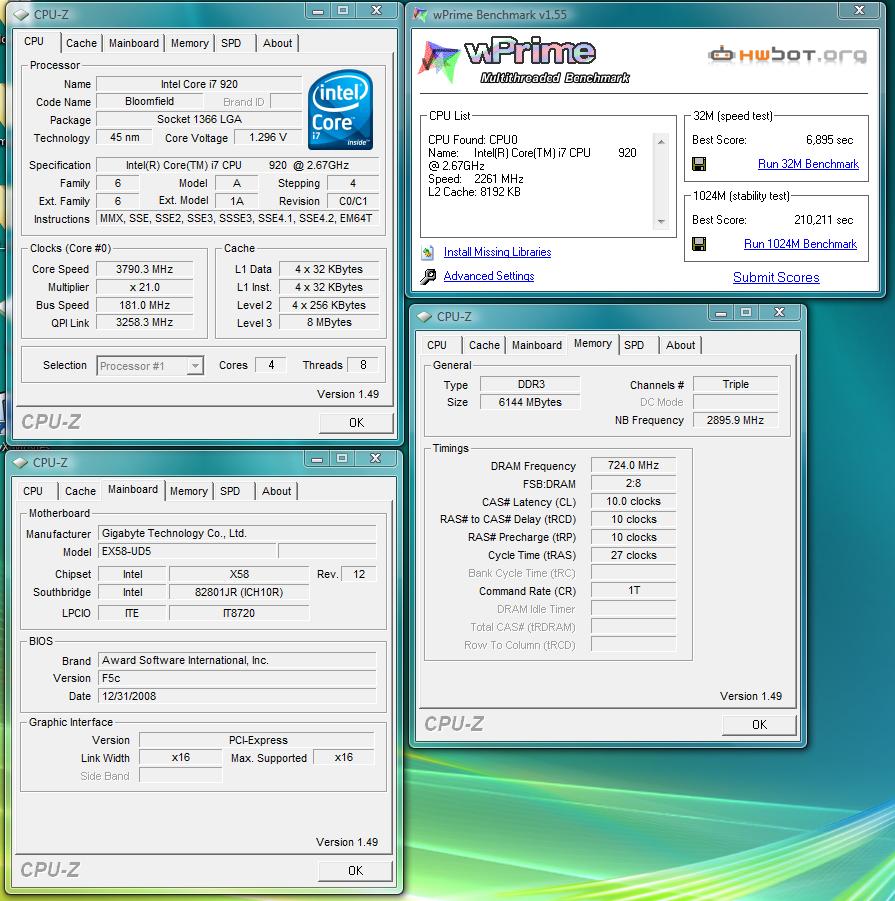Image resolution: width=895 pixels, height=901 pixels.
Task: Open SPD tab in top CPU-Z window
Action: point(231,43)
